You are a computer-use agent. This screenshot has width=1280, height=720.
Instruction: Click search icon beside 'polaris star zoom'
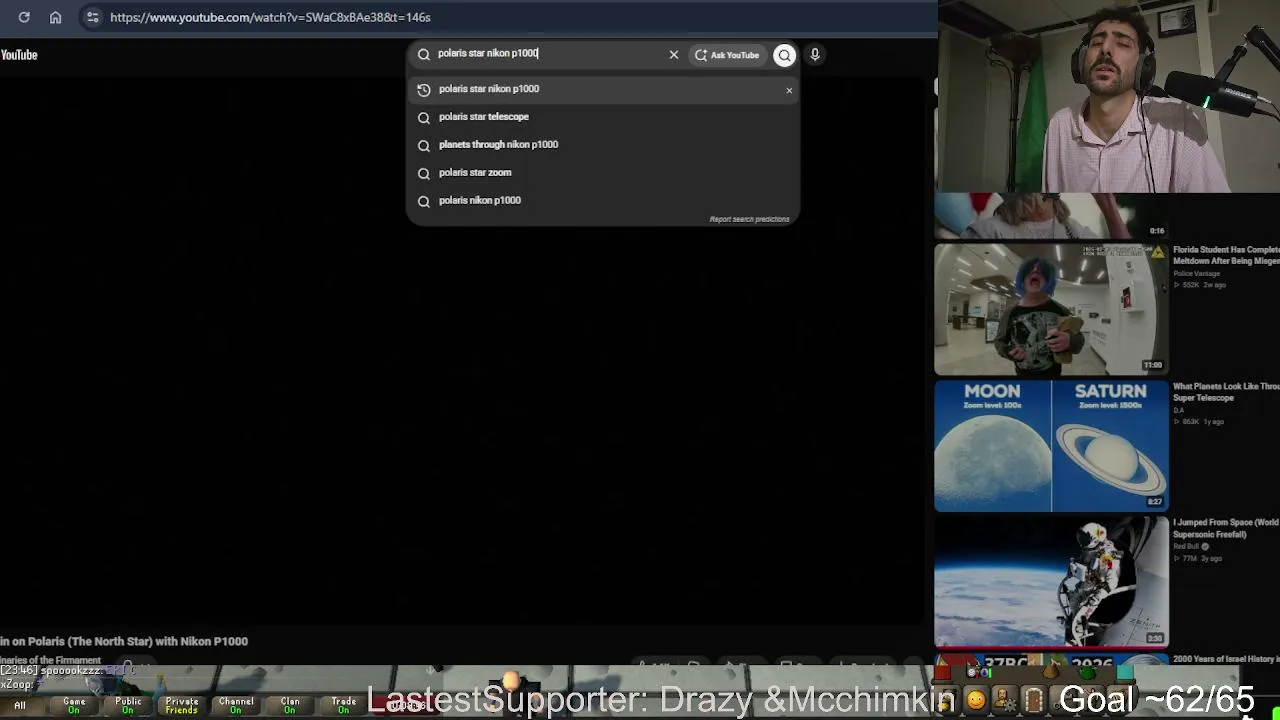(x=424, y=174)
